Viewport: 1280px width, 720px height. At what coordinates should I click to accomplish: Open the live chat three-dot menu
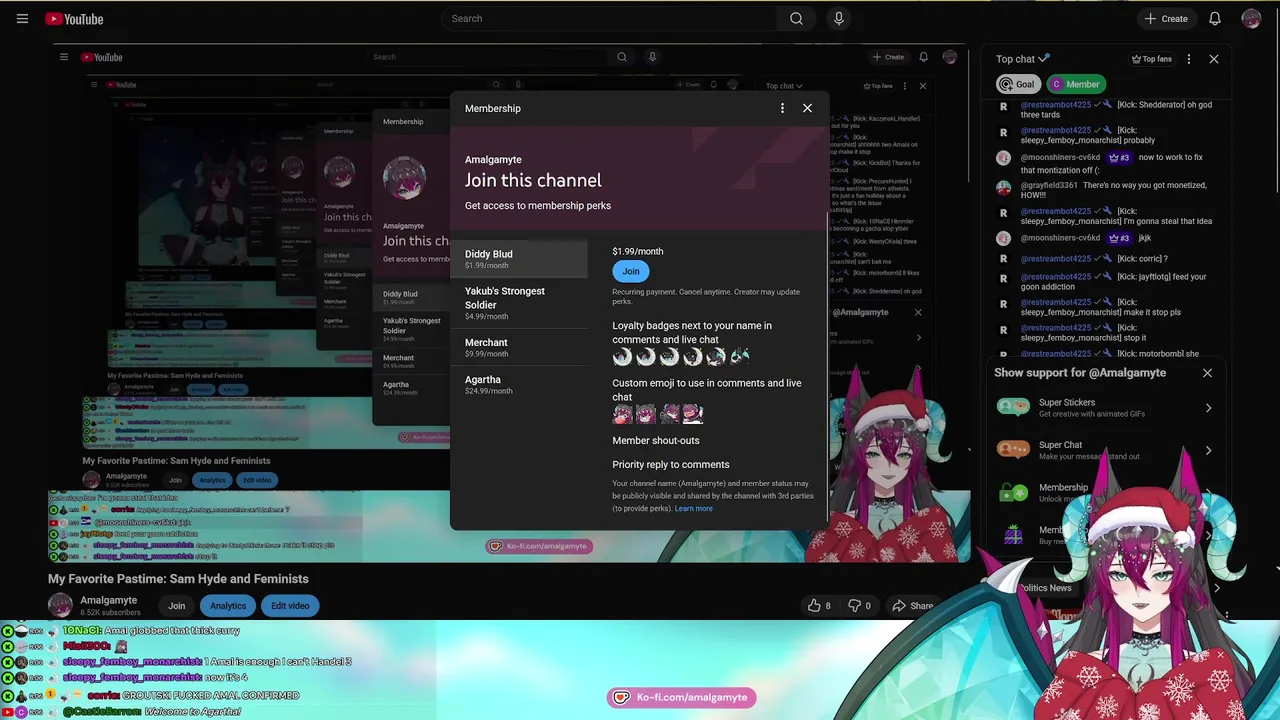(1189, 59)
